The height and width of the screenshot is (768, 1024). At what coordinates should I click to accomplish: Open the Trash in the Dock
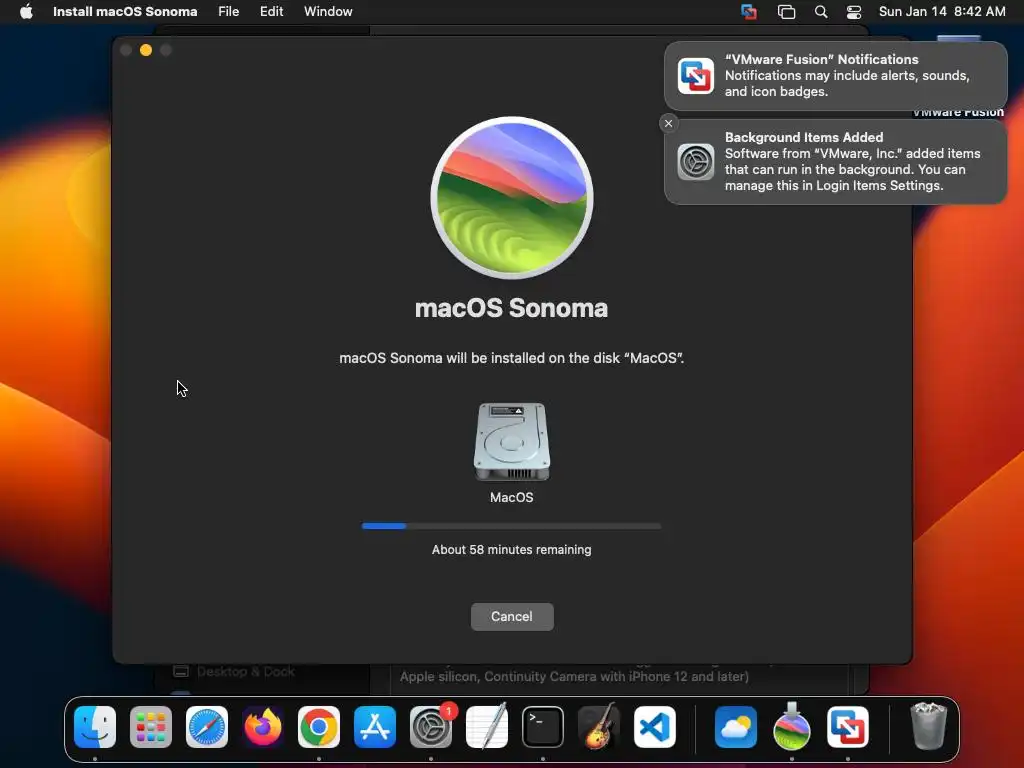tap(928, 726)
